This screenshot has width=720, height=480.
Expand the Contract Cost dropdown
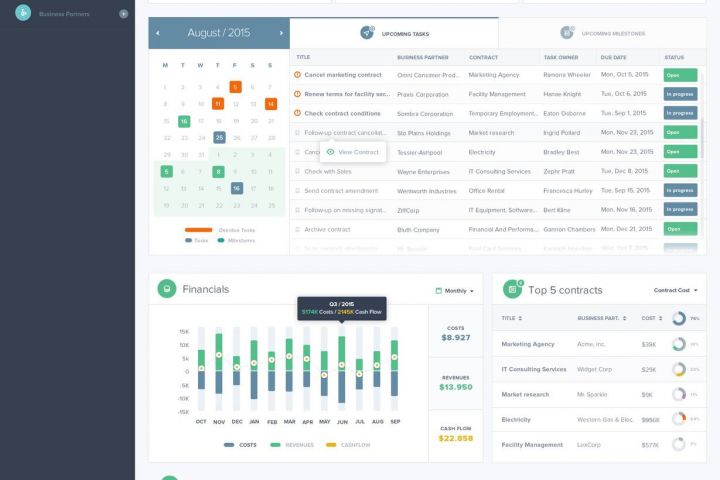point(675,290)
